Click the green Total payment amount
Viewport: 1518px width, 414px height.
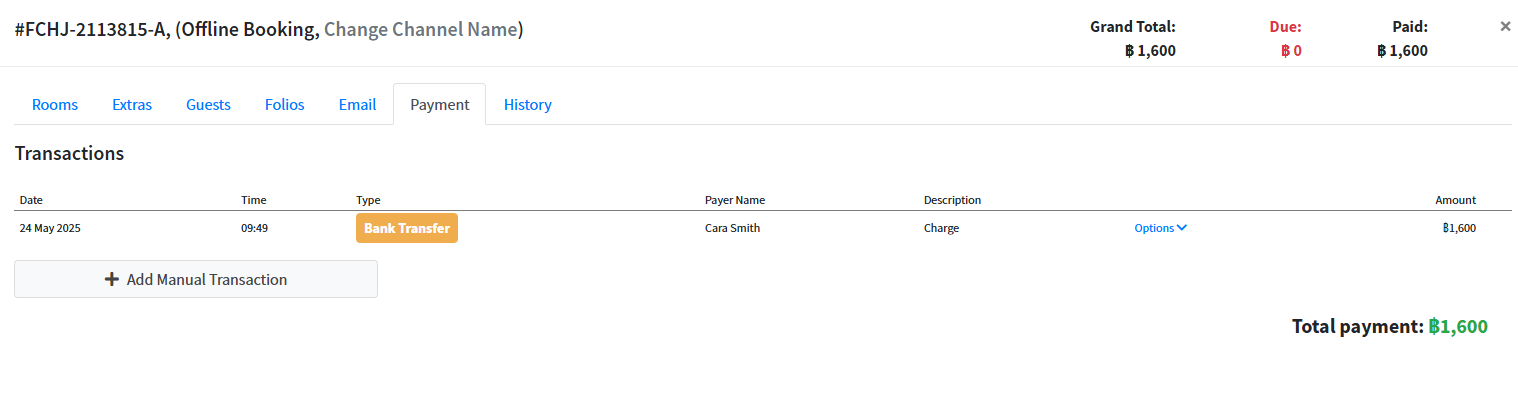tap(1458, 327)
